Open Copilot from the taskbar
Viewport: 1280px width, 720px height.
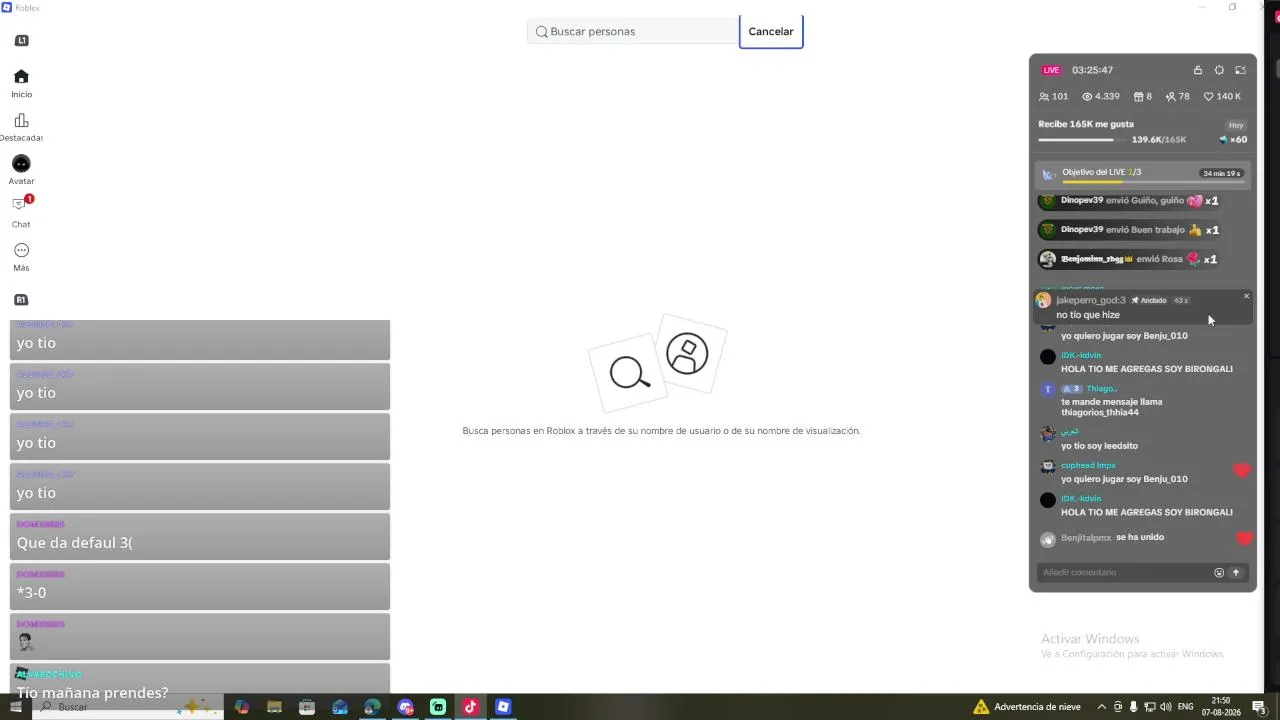click(x=242, y=707)
